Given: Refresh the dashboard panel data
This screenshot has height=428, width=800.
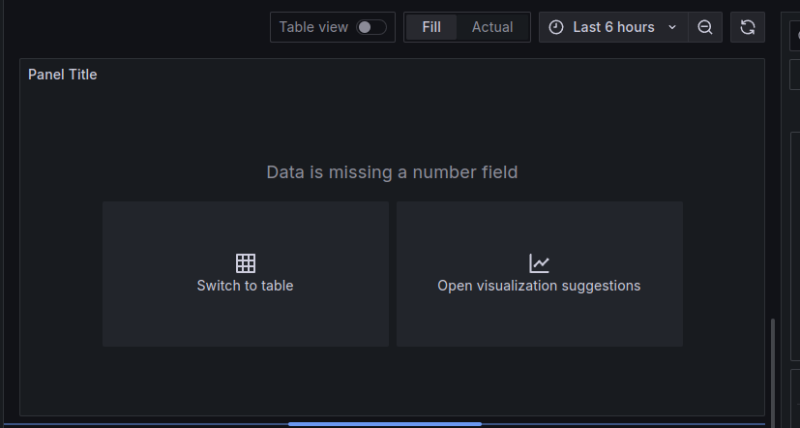Looking at the screenshot, I should tap(747, 27).
